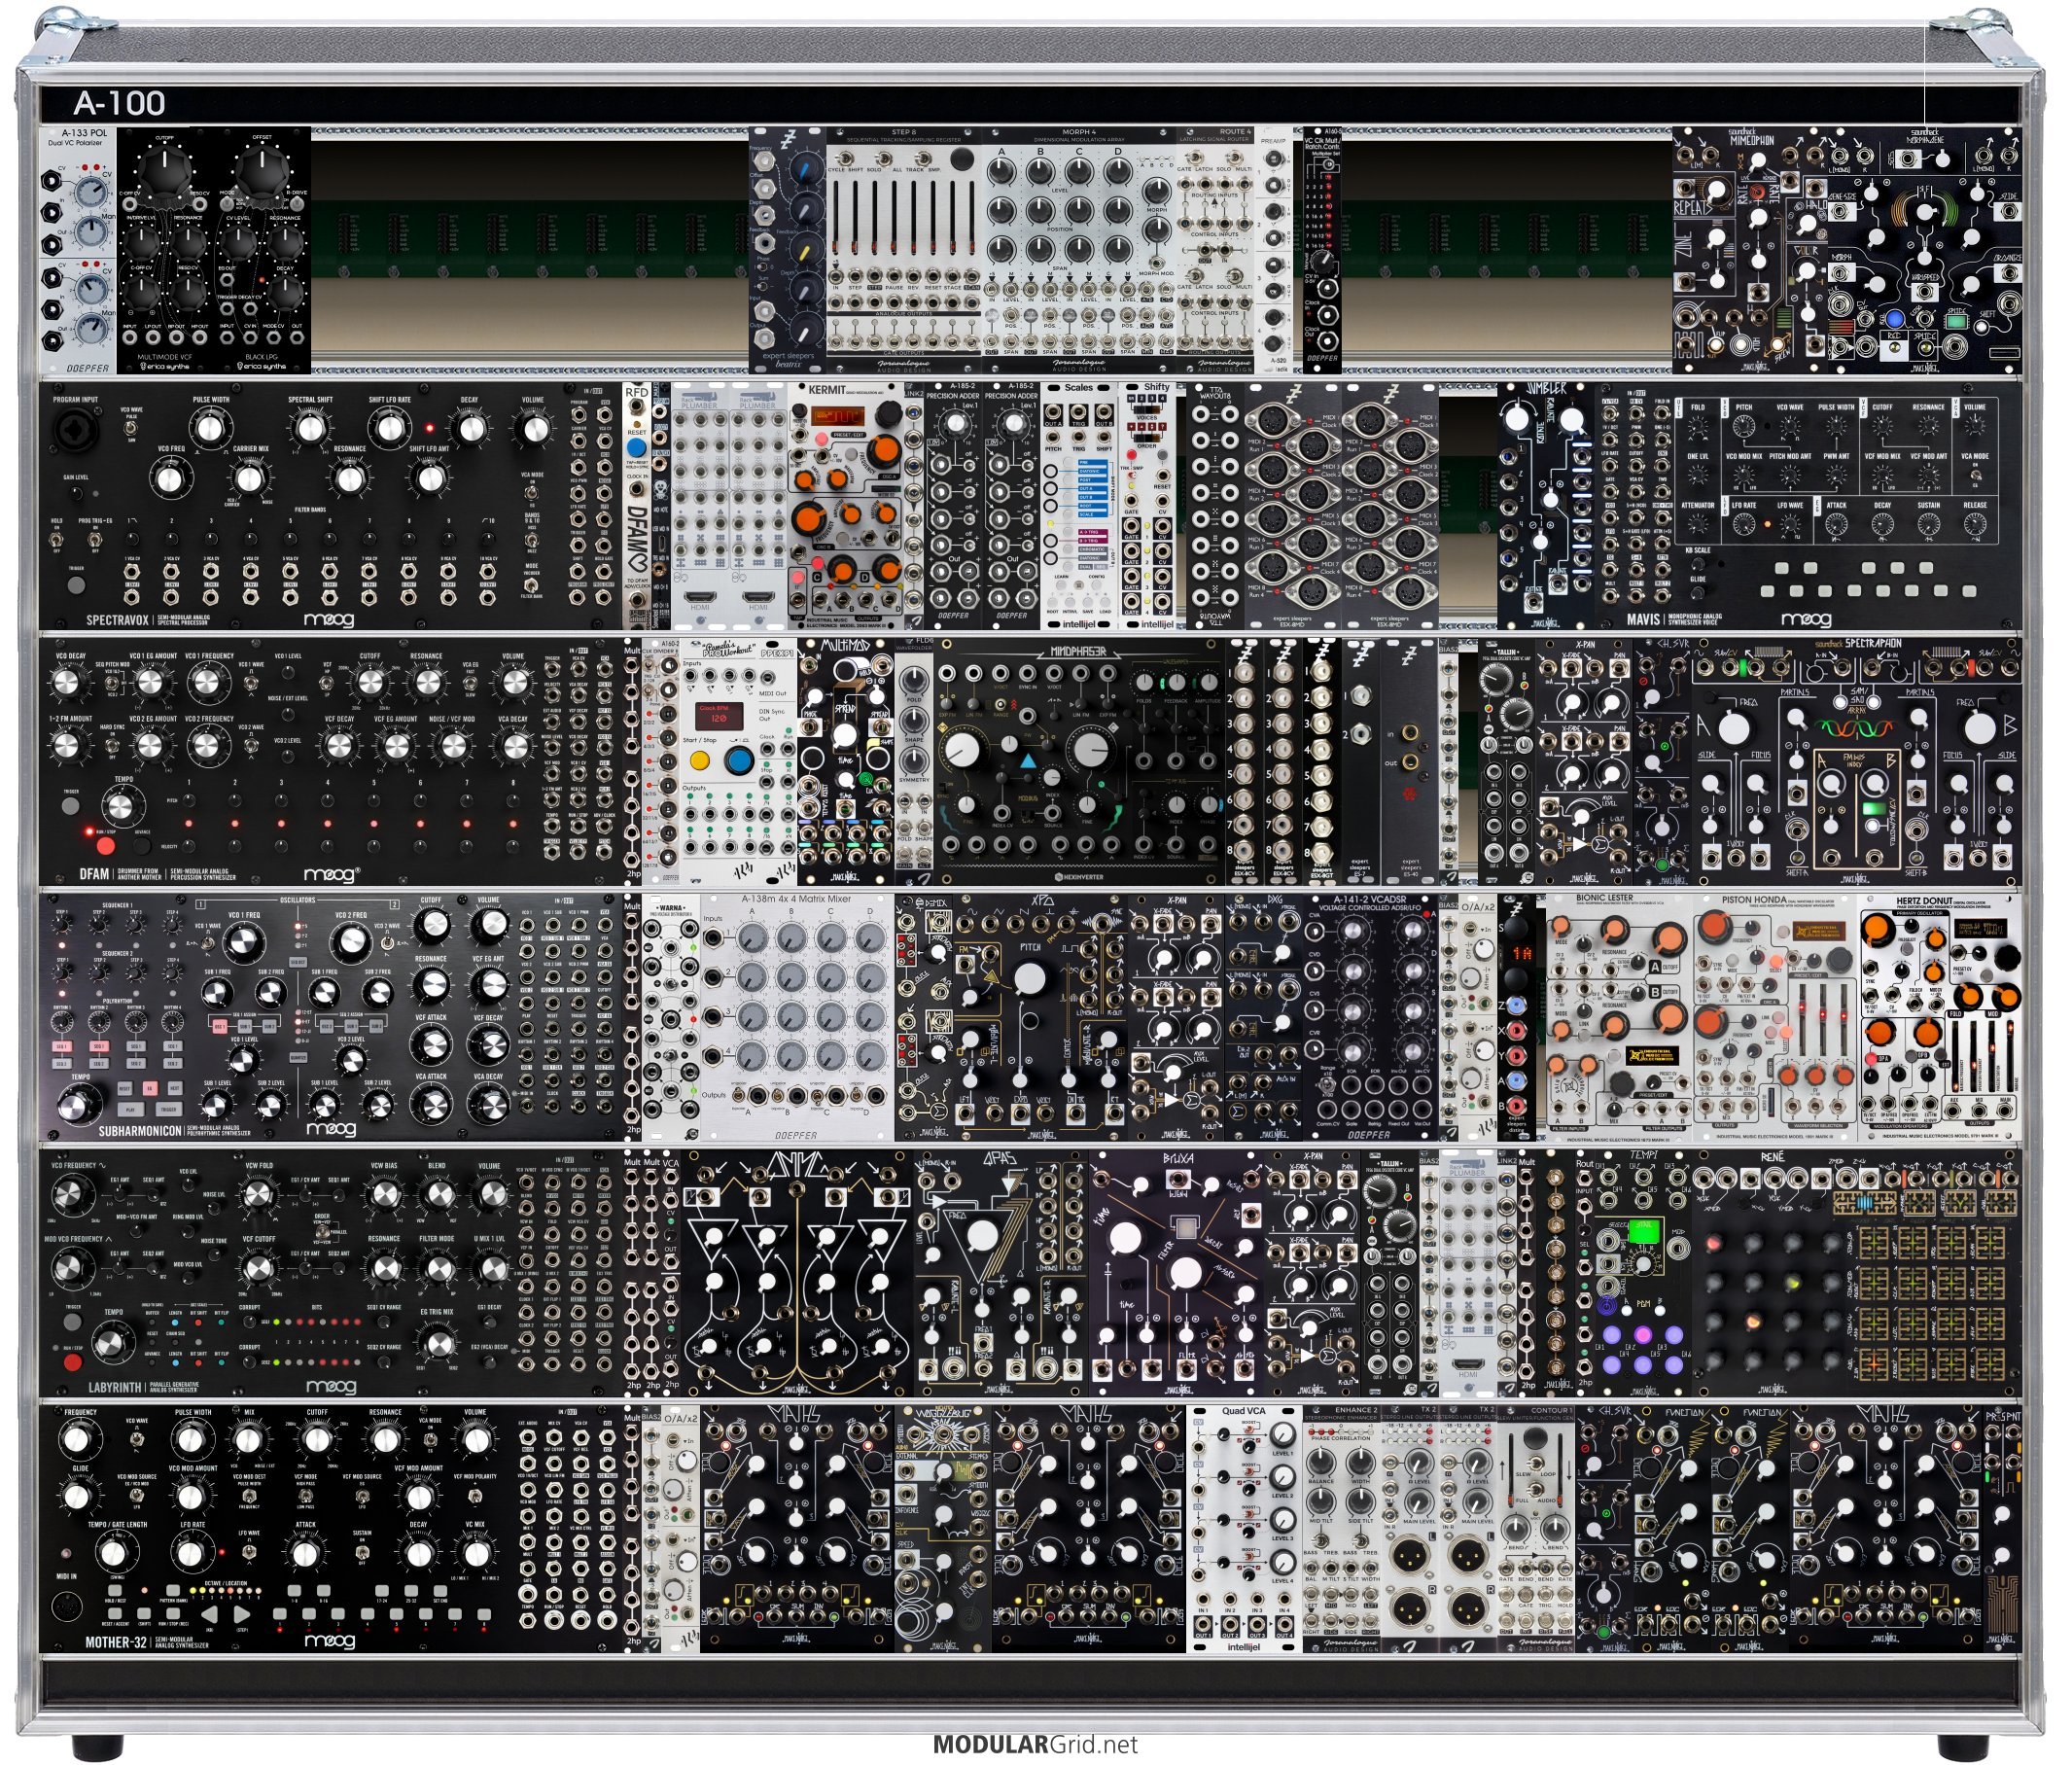Push the blue RESET button on RFD

[636, 446]
